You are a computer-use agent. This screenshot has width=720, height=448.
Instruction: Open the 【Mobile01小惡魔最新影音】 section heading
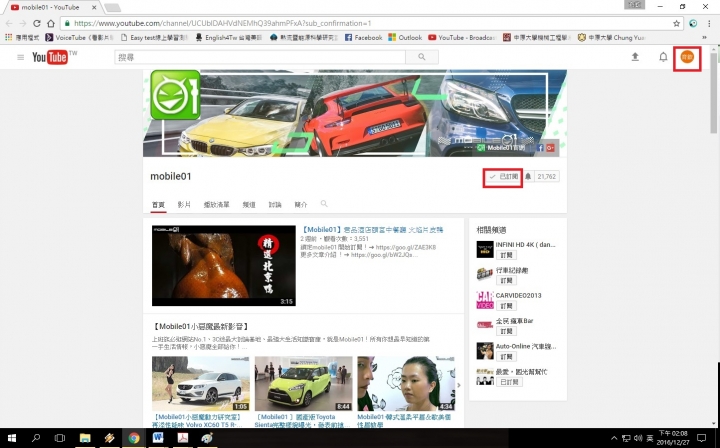(x=201, y=326)
